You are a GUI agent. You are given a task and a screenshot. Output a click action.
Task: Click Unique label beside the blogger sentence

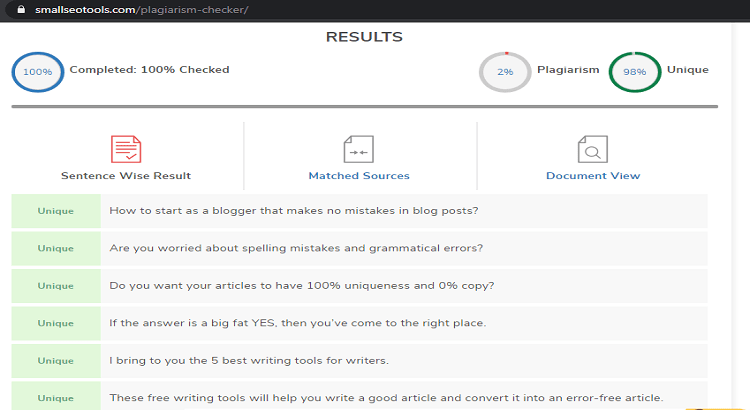[x=56, y=211]
